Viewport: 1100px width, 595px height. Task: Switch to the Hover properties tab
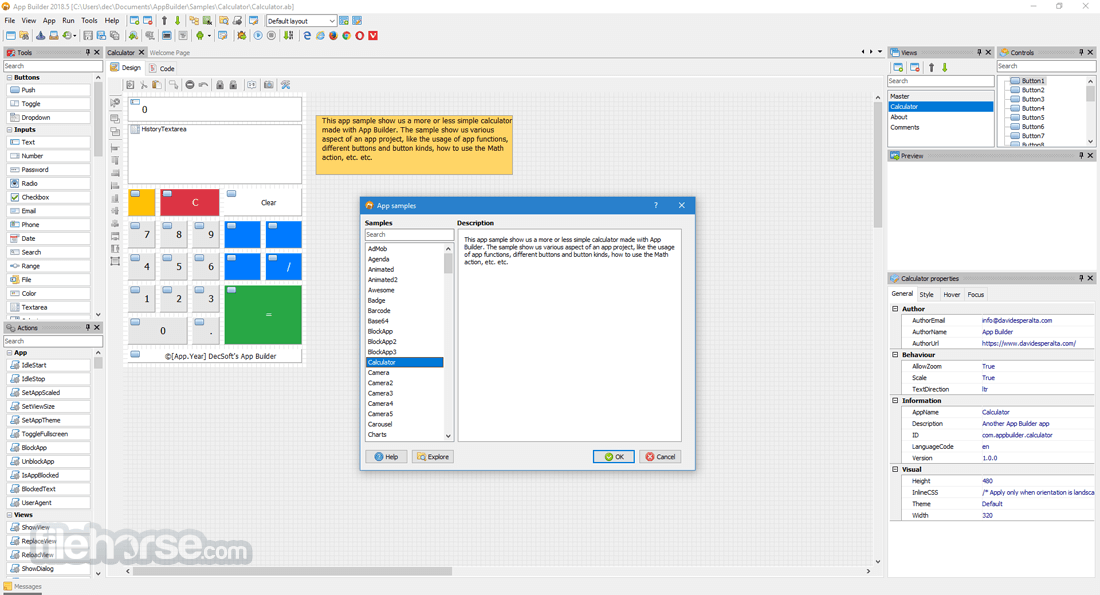(951, 295)
